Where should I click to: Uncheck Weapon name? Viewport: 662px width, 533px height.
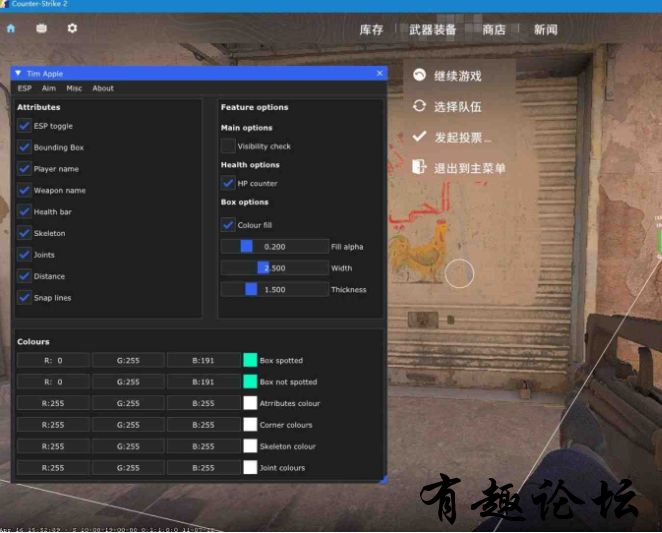24,190
